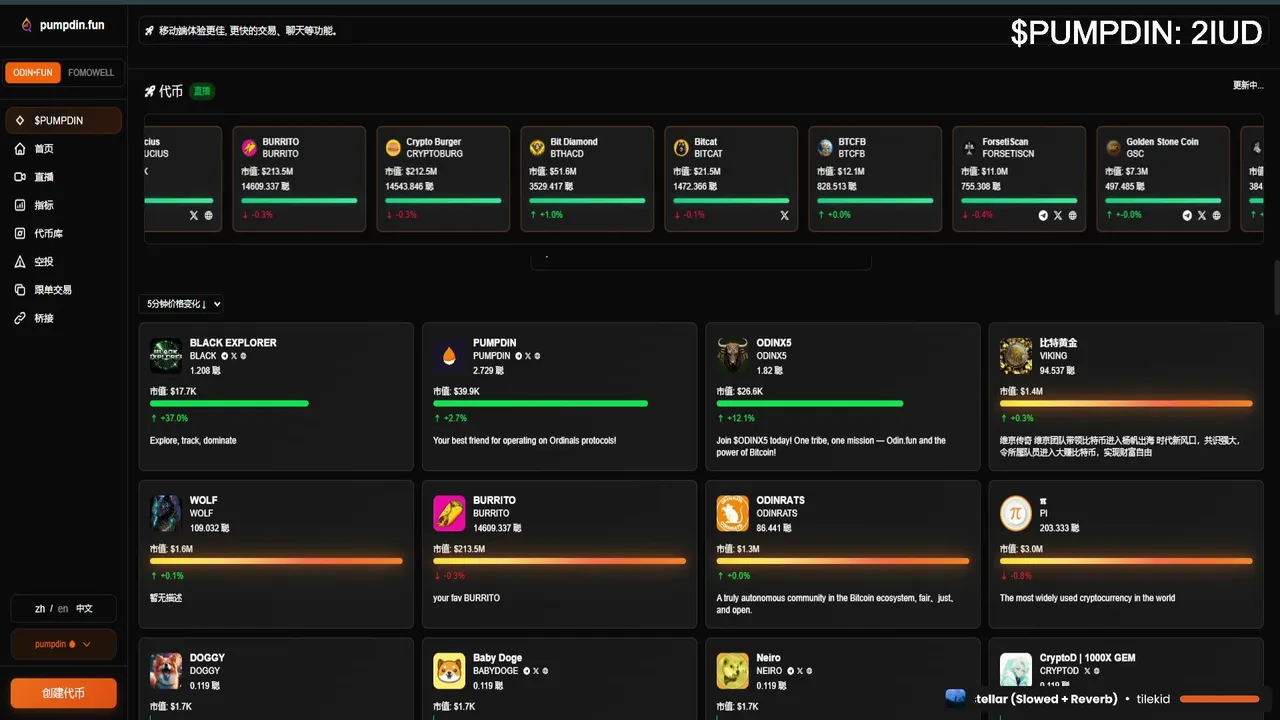Open the $PUMPDIN diamond sidebar item
The height and width of the screenshot is (720, 1280).
pyautogui.click(x=63, y=120)
